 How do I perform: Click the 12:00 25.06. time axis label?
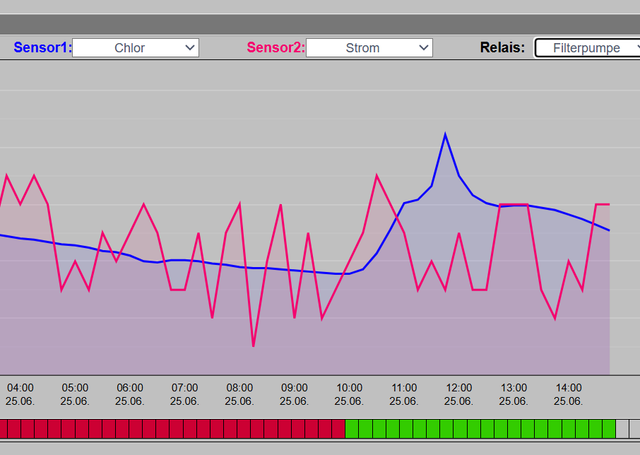[x=459, y=394]
